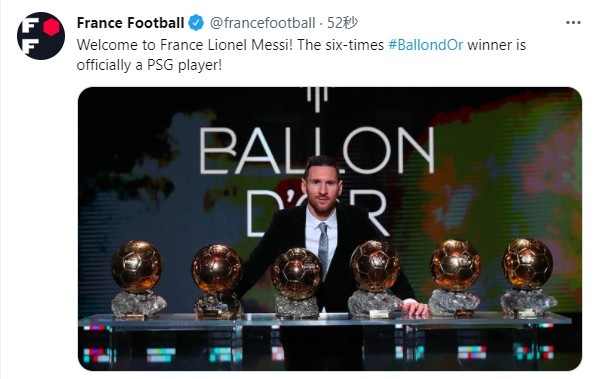This screenshot has height=379, width=599.
Task: Click the "D'OR" lettering in the photo
Action: tap(317, 212)
